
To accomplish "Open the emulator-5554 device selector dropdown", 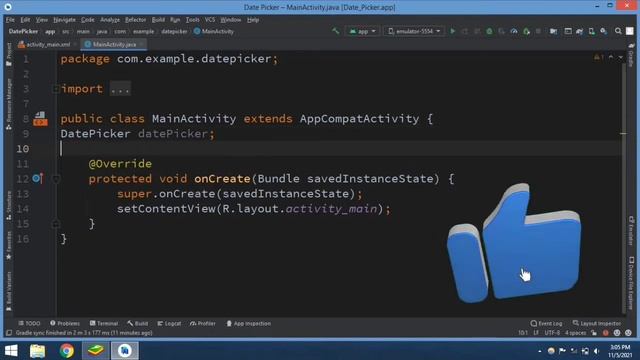I will pos(414,31).
